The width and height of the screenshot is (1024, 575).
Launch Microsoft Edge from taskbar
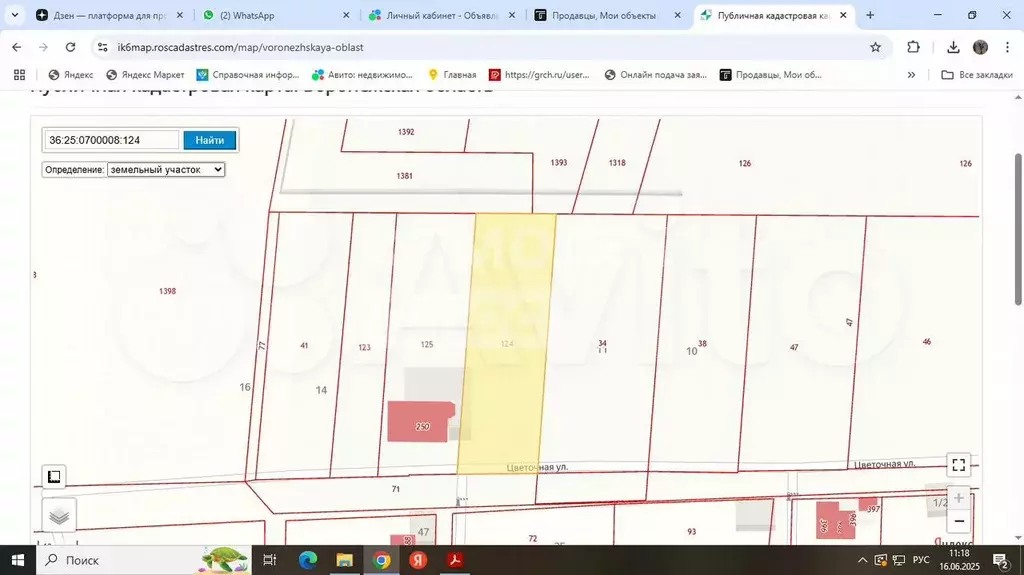308,560
